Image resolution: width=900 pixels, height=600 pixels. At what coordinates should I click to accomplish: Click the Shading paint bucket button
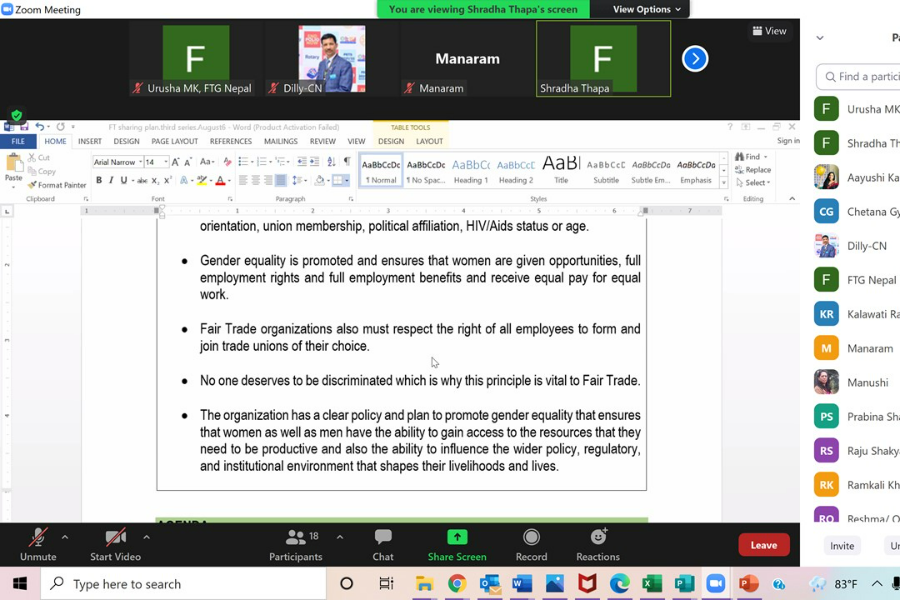[320, 180]
